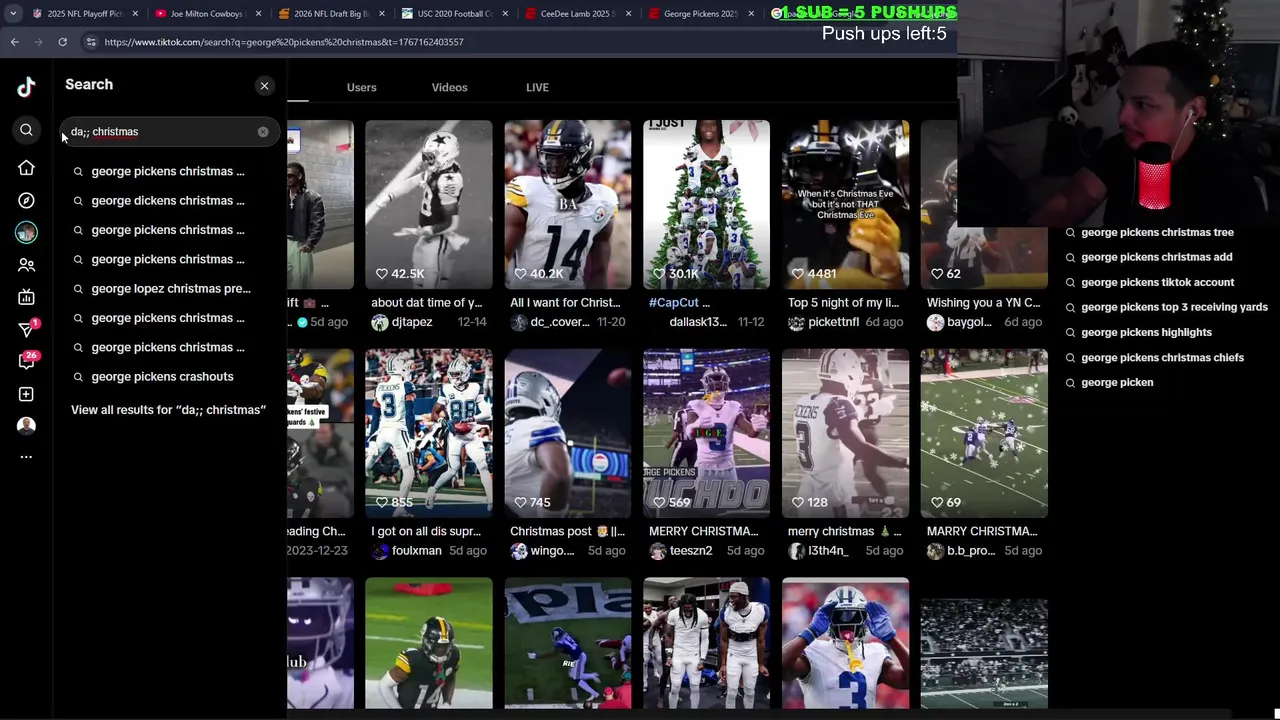Like the wingo video showing 745
This screenshot has width=1280, height=720.
point(520,502)
